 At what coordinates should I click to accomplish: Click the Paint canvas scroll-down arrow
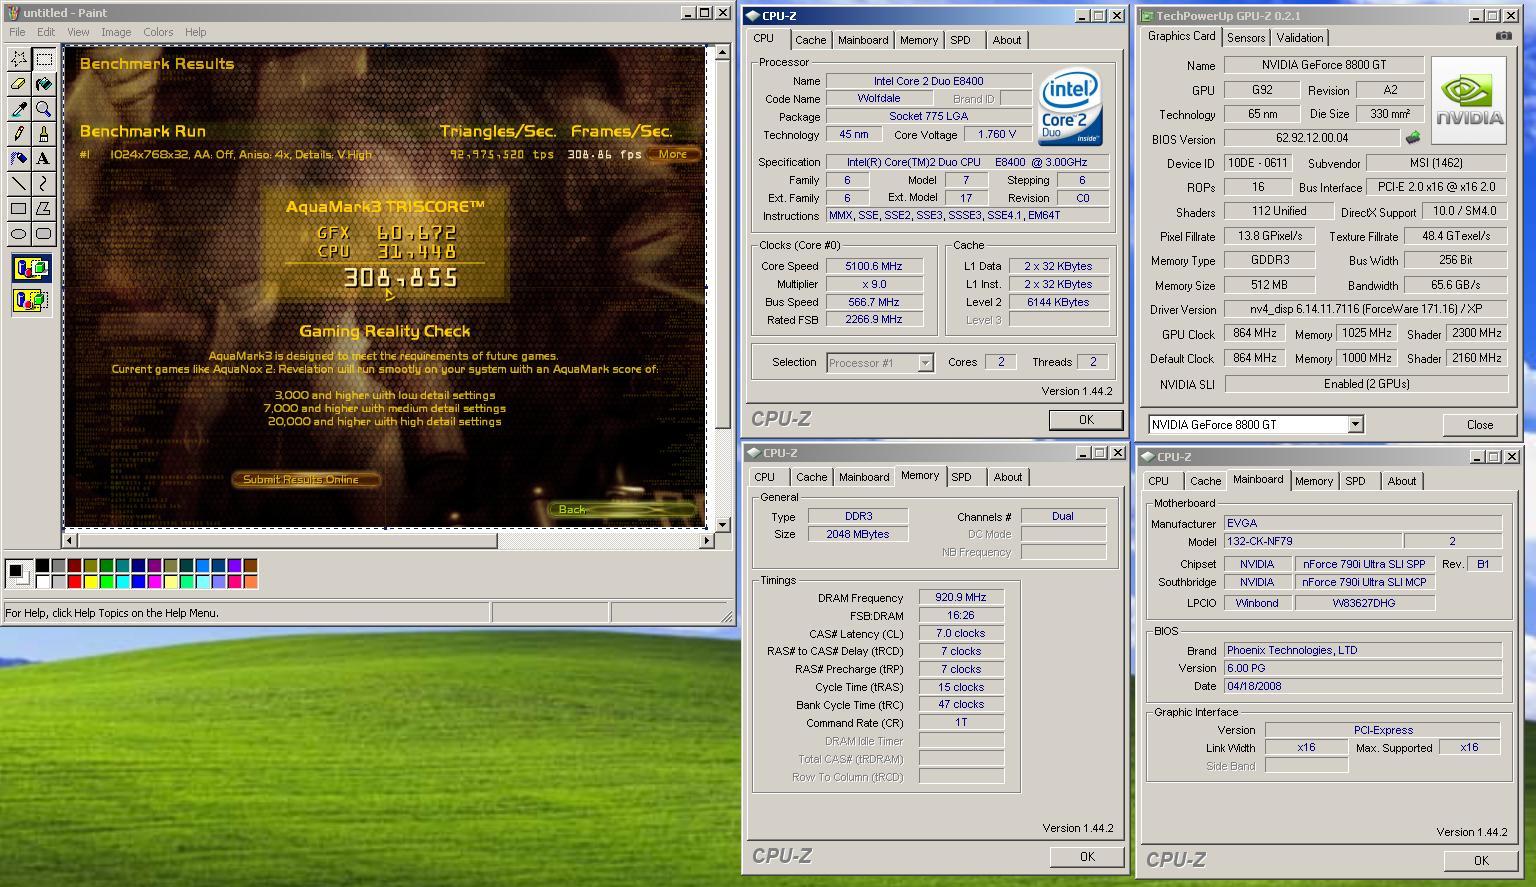(723, 524)
